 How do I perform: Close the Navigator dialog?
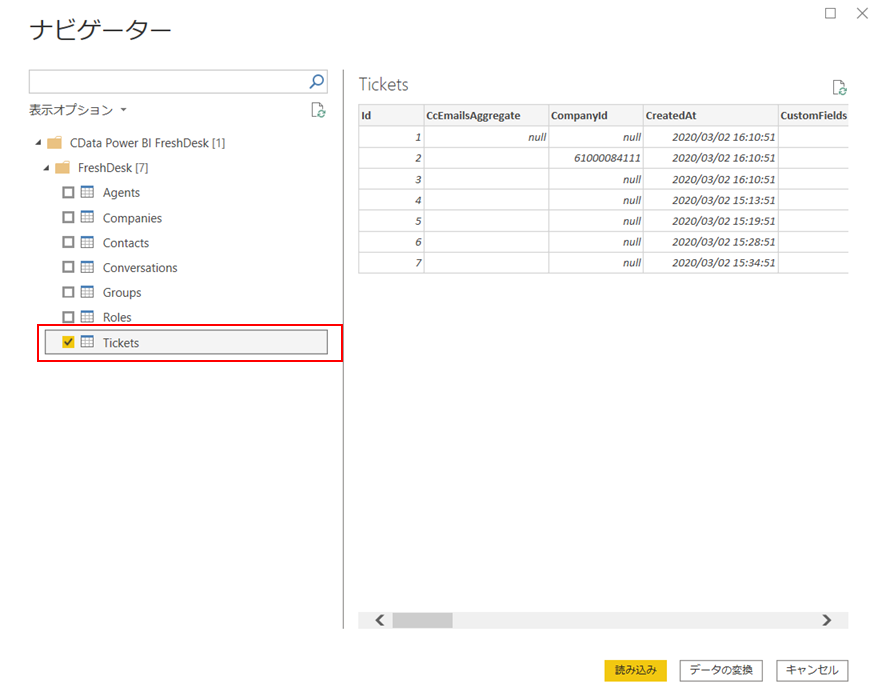coord(862,13)
